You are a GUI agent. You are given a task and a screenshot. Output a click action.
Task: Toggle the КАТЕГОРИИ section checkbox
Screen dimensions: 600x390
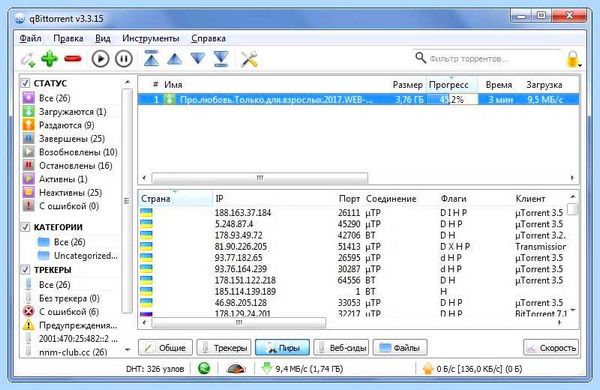tap(25, 227)
